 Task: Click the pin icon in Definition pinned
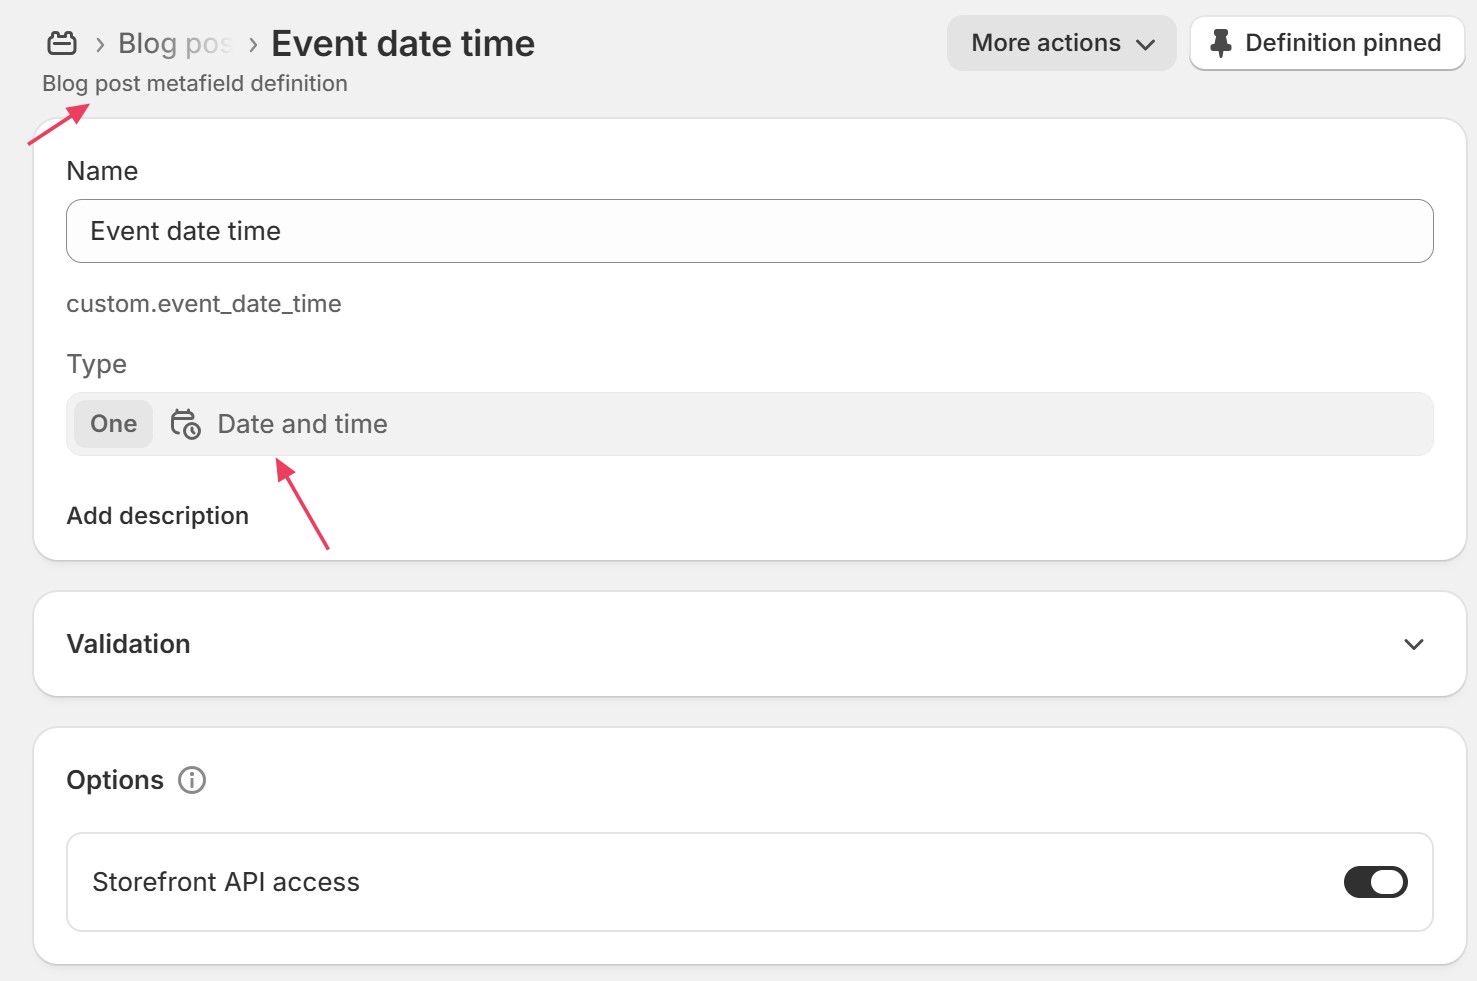pos(1220,43)
